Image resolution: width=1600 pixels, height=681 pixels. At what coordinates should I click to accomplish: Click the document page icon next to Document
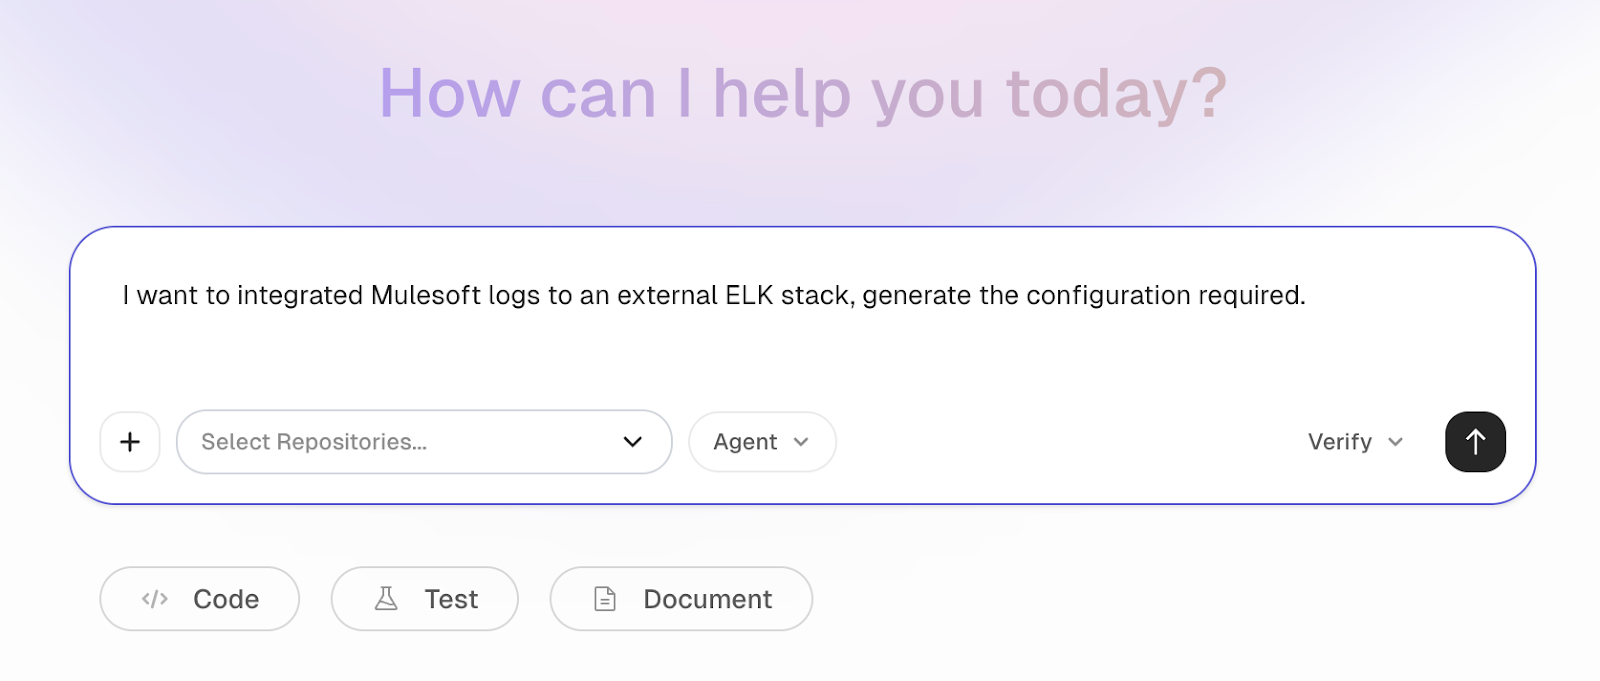pos(604,598)
